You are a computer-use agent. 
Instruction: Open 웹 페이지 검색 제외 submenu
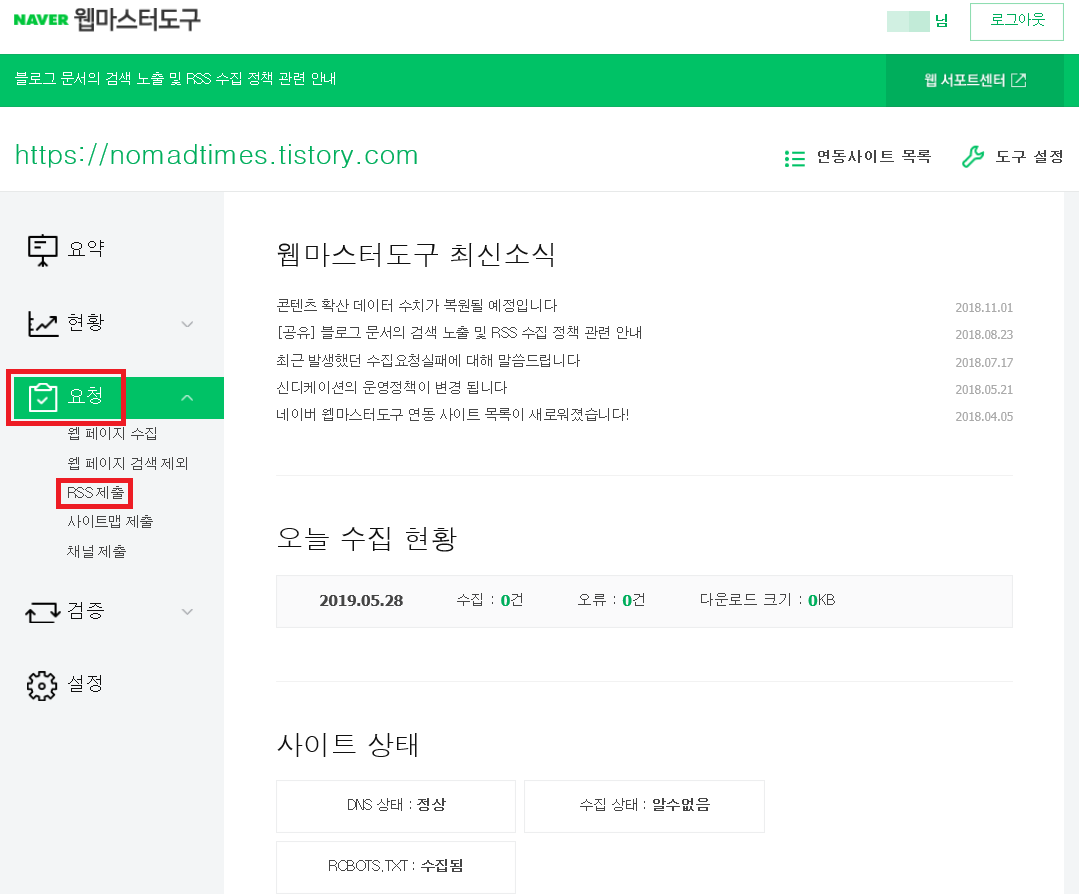[127, 463]
